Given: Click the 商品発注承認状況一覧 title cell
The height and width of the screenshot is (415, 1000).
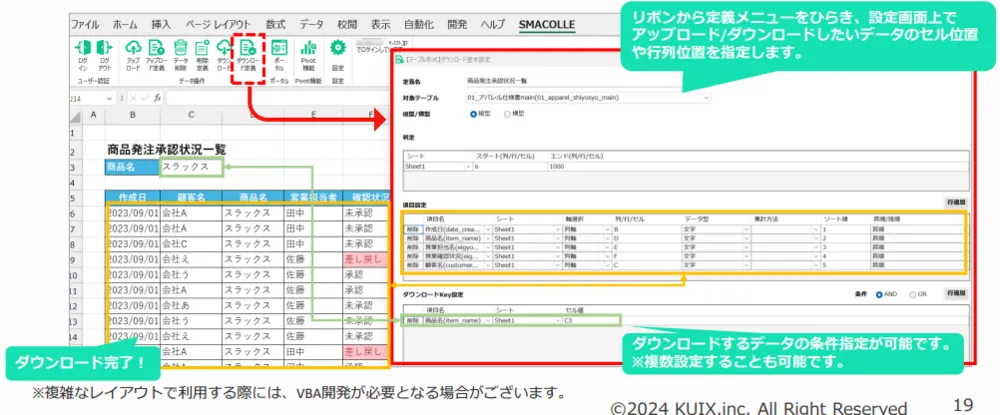Looking at the screenshot, I should (167, 150).
